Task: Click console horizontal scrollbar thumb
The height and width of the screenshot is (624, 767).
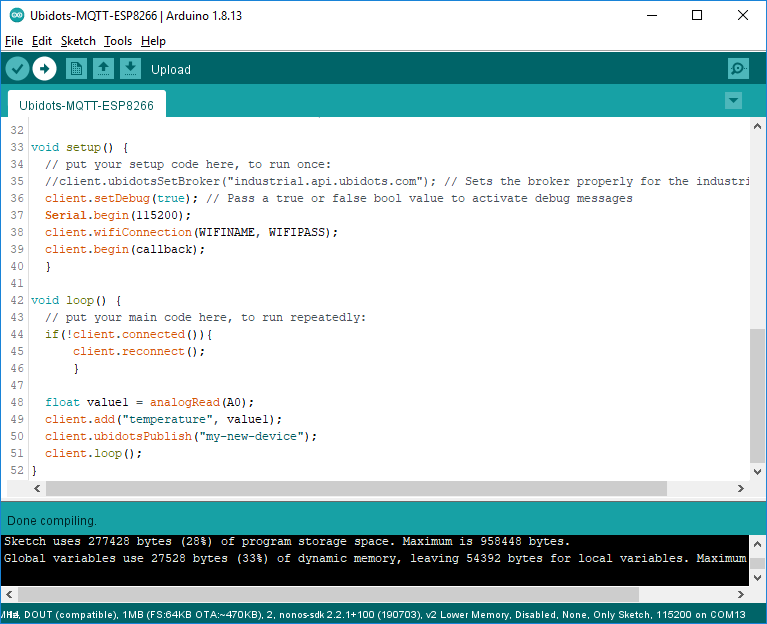Action: tap(328, 595)
